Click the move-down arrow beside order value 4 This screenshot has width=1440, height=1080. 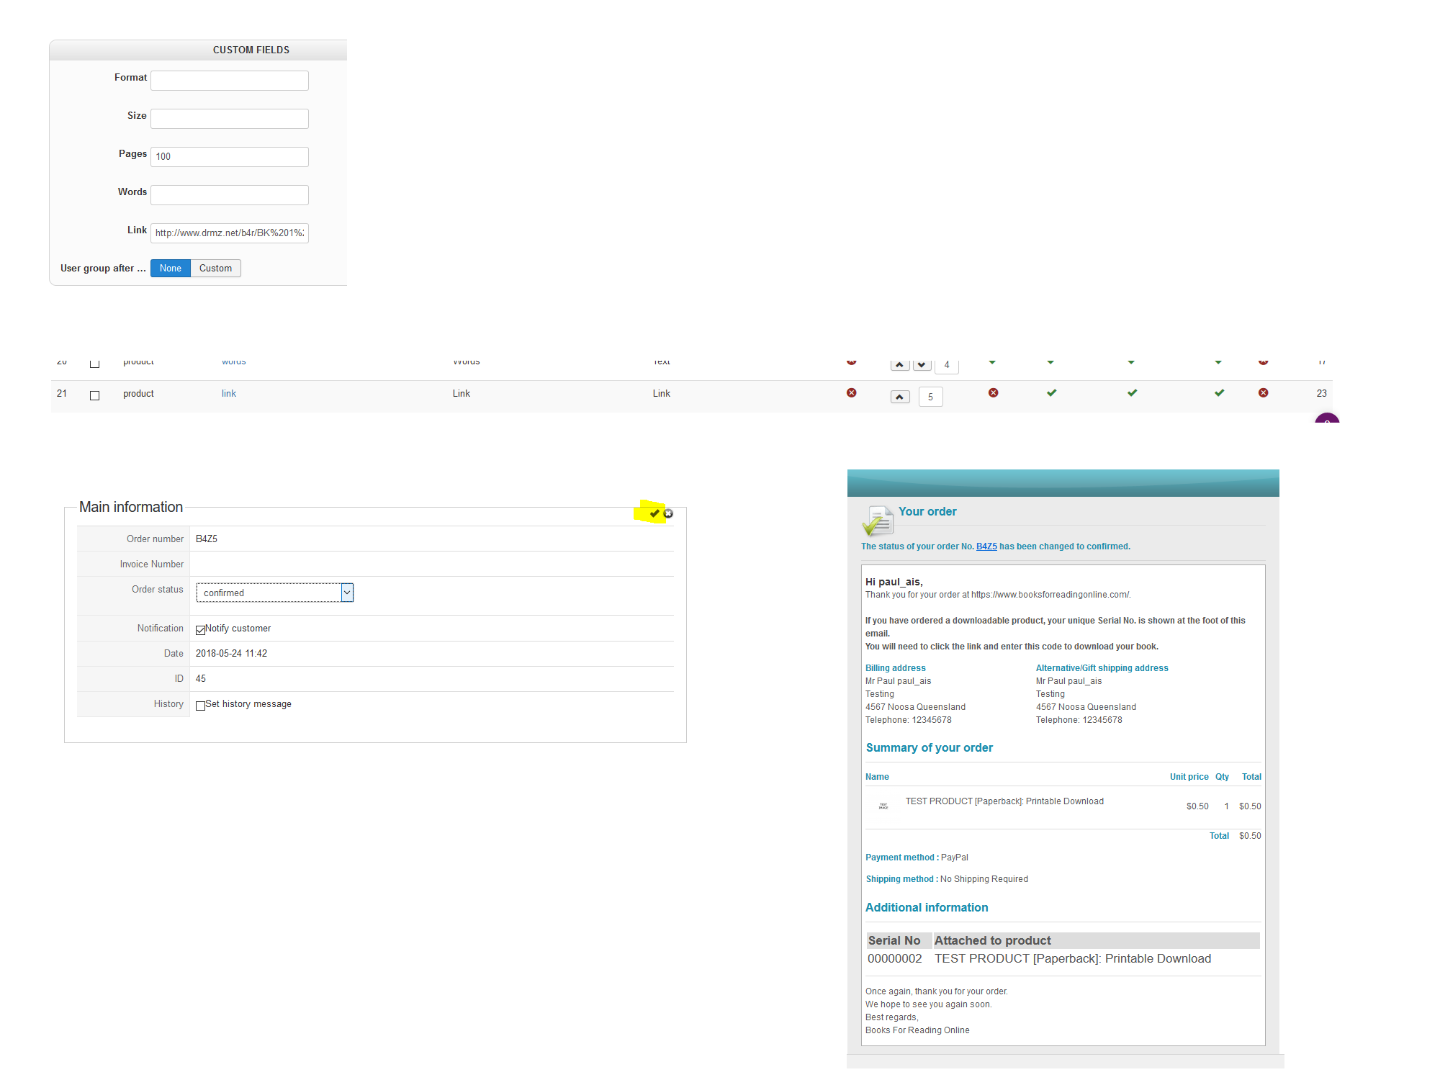point(922,365)
